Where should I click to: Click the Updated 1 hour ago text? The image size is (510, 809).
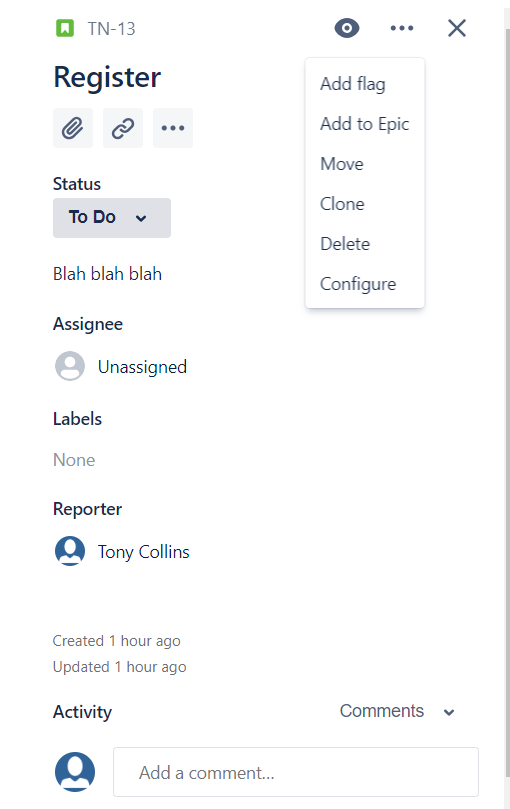119,667
